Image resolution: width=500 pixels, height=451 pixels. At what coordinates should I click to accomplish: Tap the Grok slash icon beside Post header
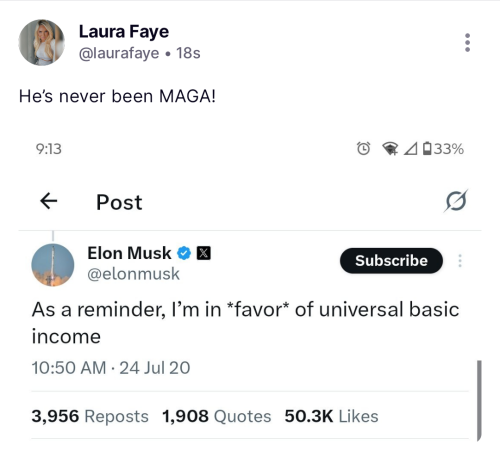click(456, 201)
